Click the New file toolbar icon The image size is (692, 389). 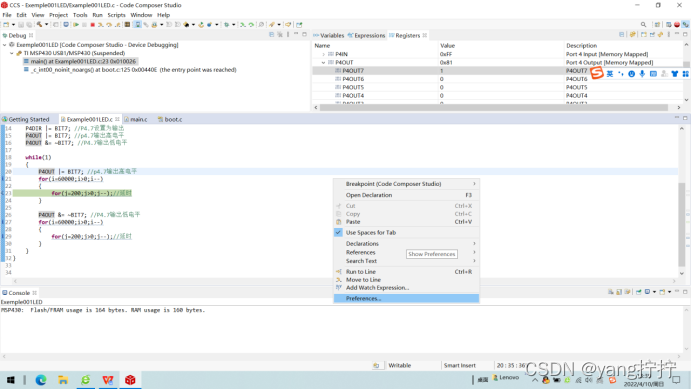[6, 25]
